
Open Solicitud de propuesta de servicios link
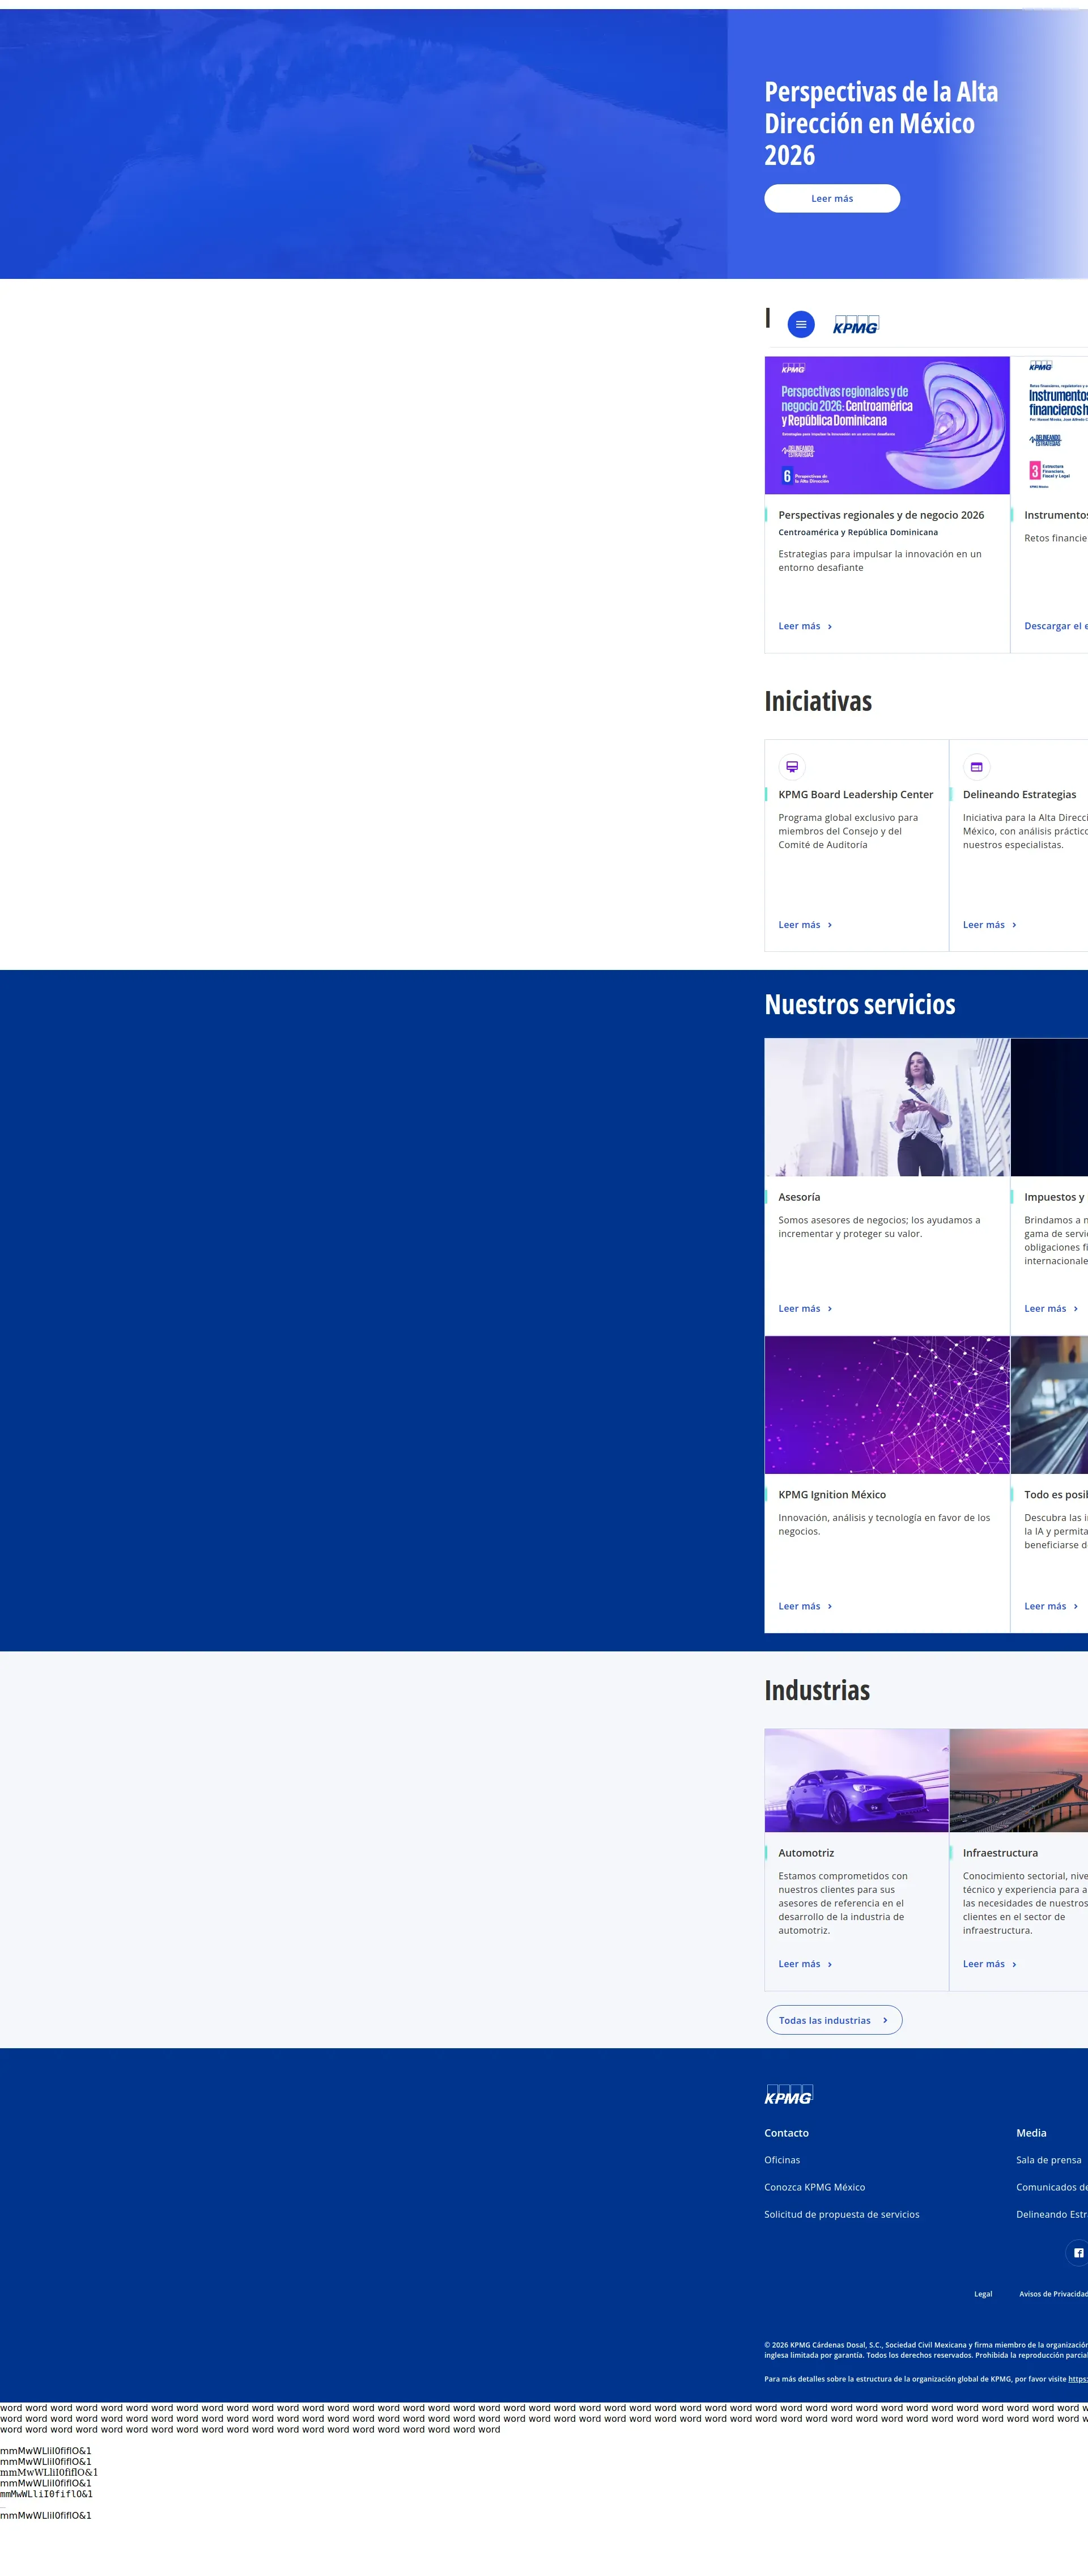(841, 2214)
